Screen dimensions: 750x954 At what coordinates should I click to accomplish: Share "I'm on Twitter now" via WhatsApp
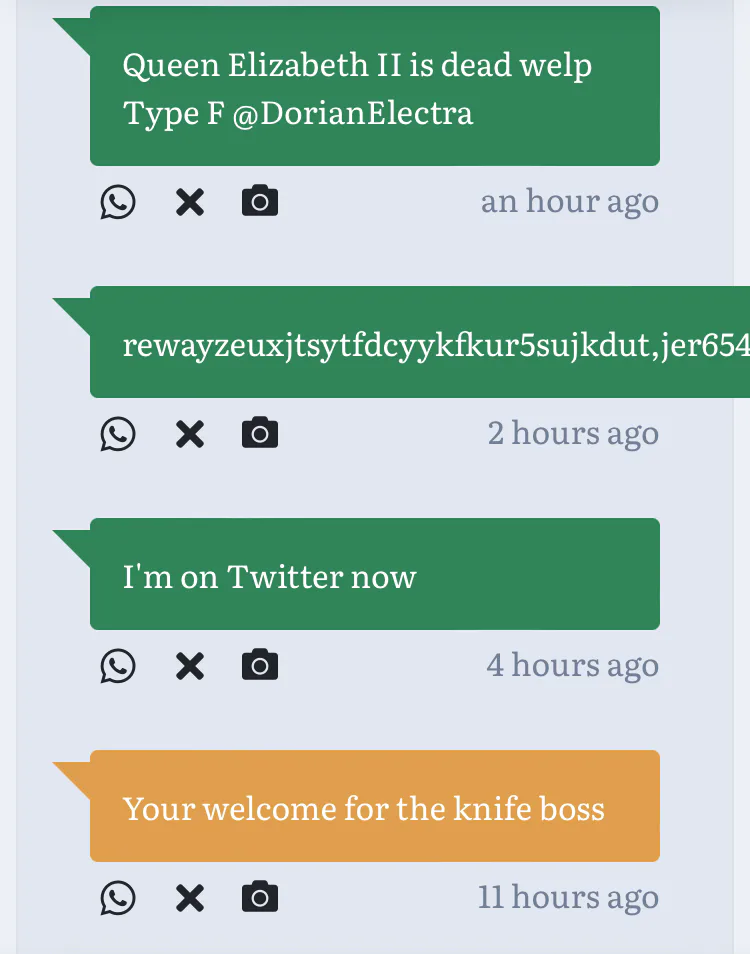click(x=118, y=666)
